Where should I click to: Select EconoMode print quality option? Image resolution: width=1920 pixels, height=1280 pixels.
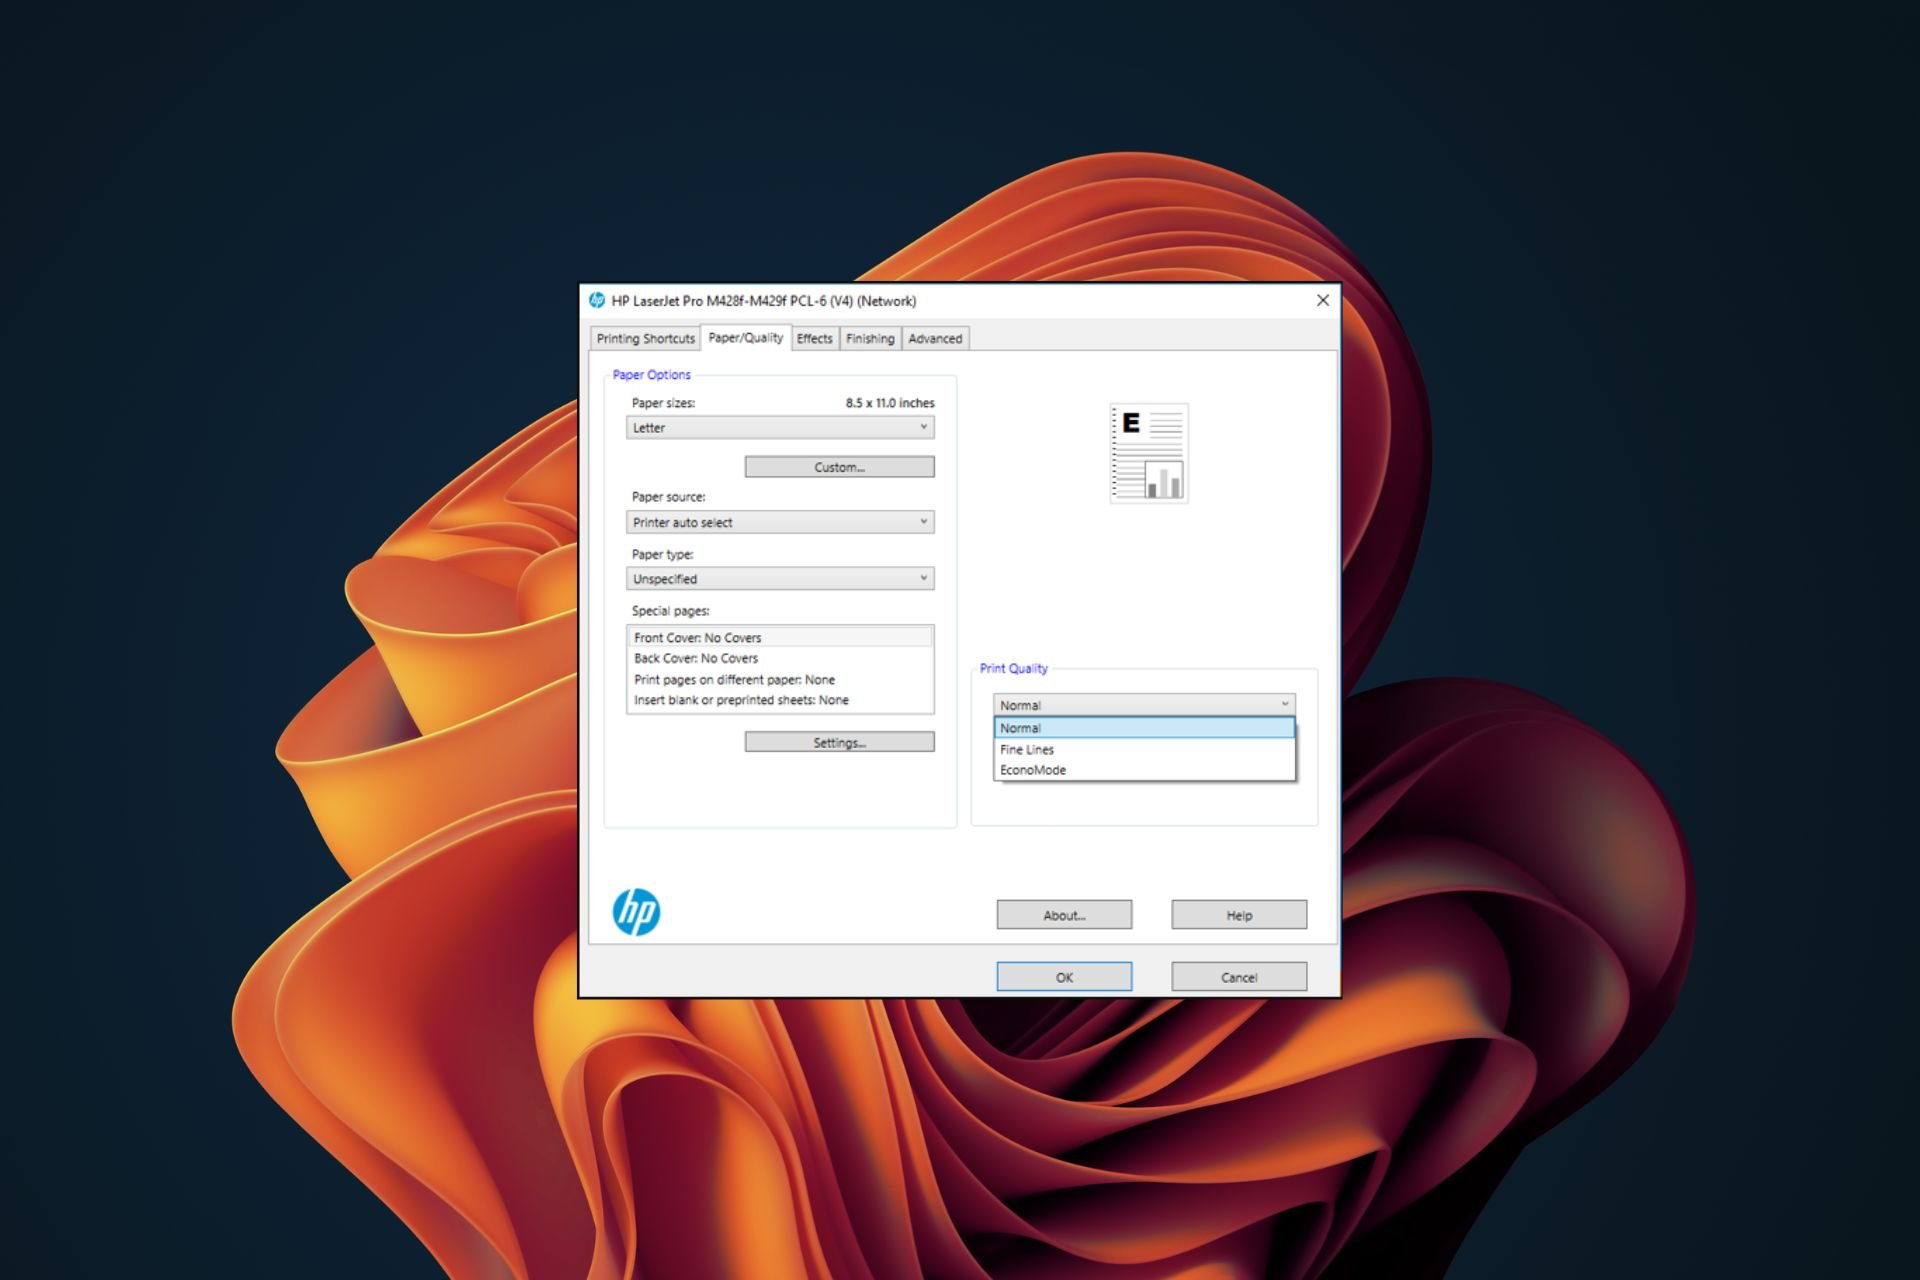(1144, 770)
